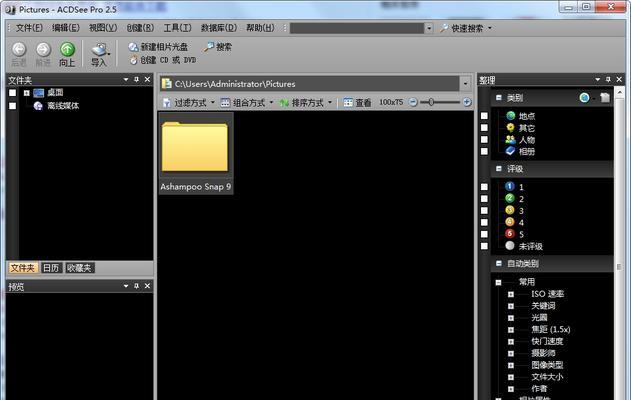Click the 离线媒体 offline media icon
The height and width of the screenshot is (400, 631).
[38, 106]
